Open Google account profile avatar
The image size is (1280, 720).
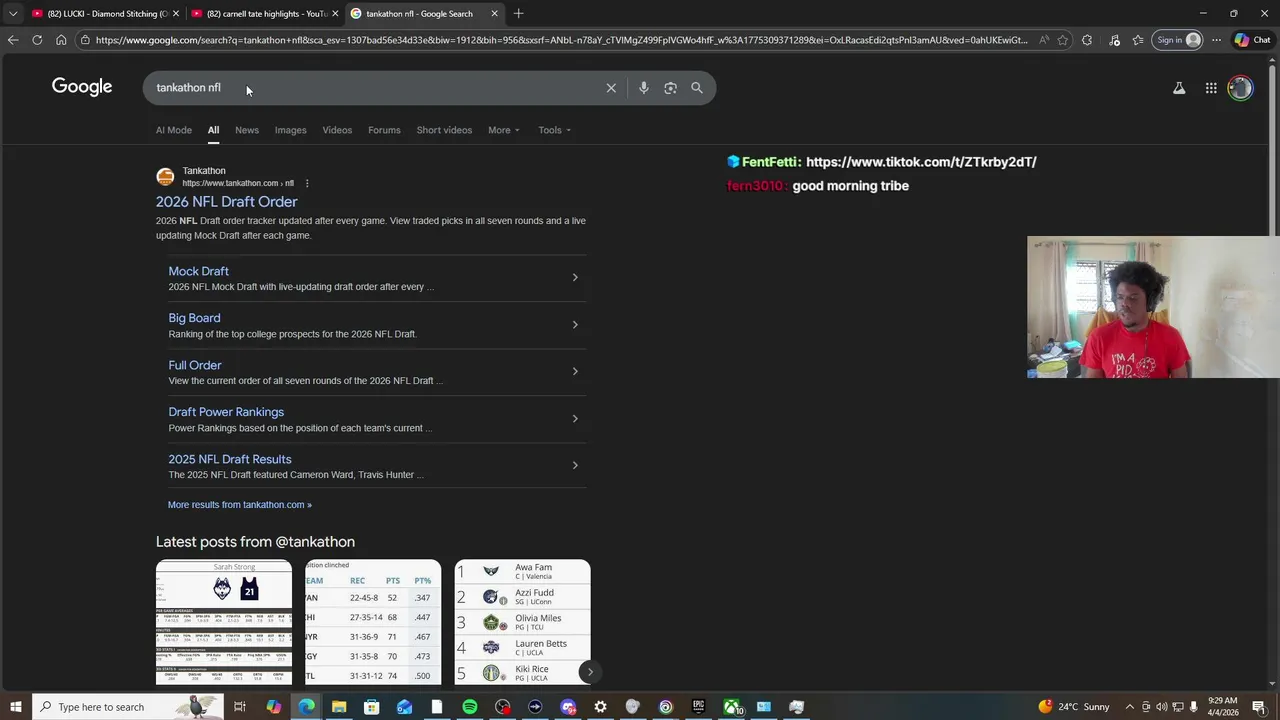click(1240, 88)
